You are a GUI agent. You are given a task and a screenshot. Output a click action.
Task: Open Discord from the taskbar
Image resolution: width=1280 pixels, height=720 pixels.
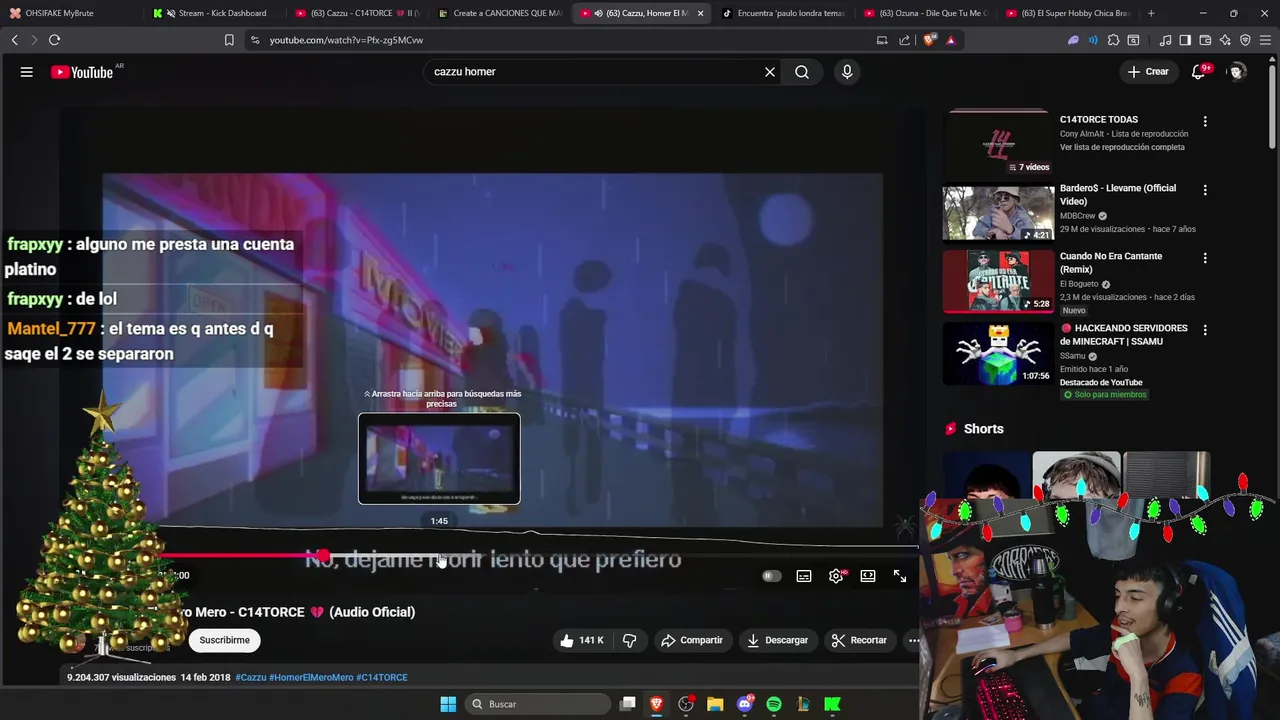pos(745,704)
